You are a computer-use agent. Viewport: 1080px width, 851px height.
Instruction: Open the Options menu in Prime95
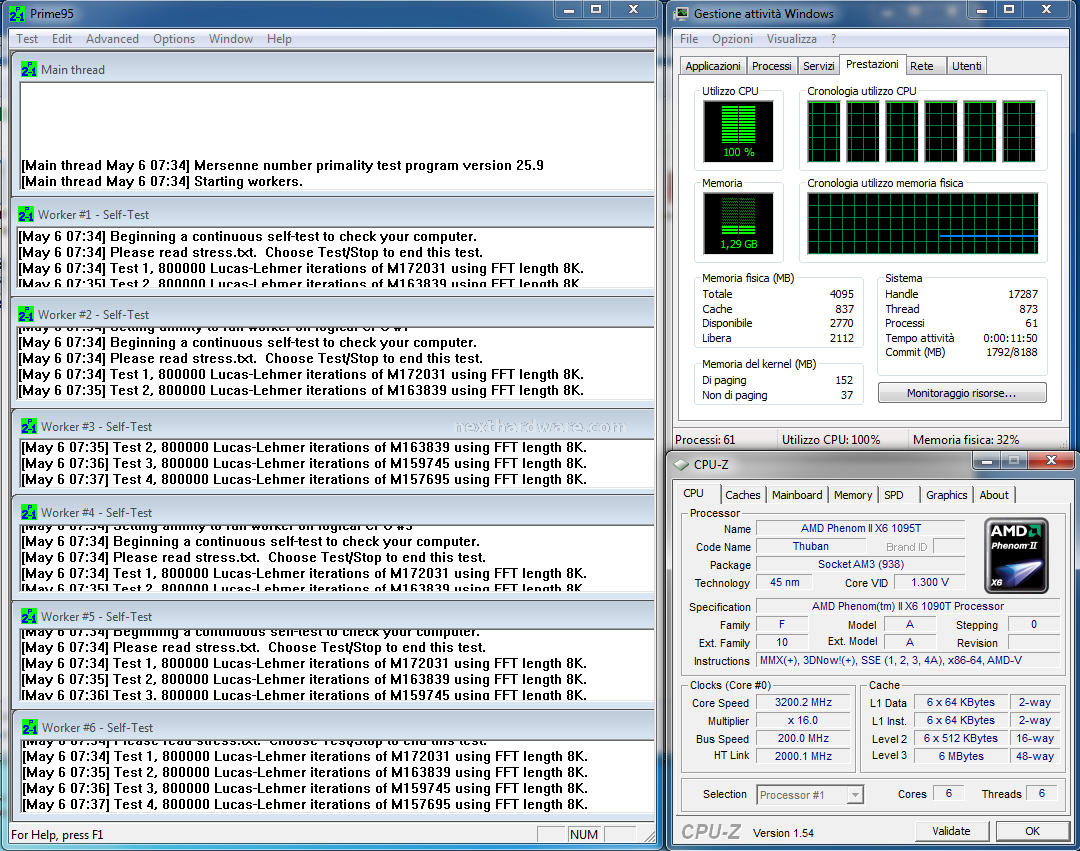pyautogui.click(x=174, y=39)
